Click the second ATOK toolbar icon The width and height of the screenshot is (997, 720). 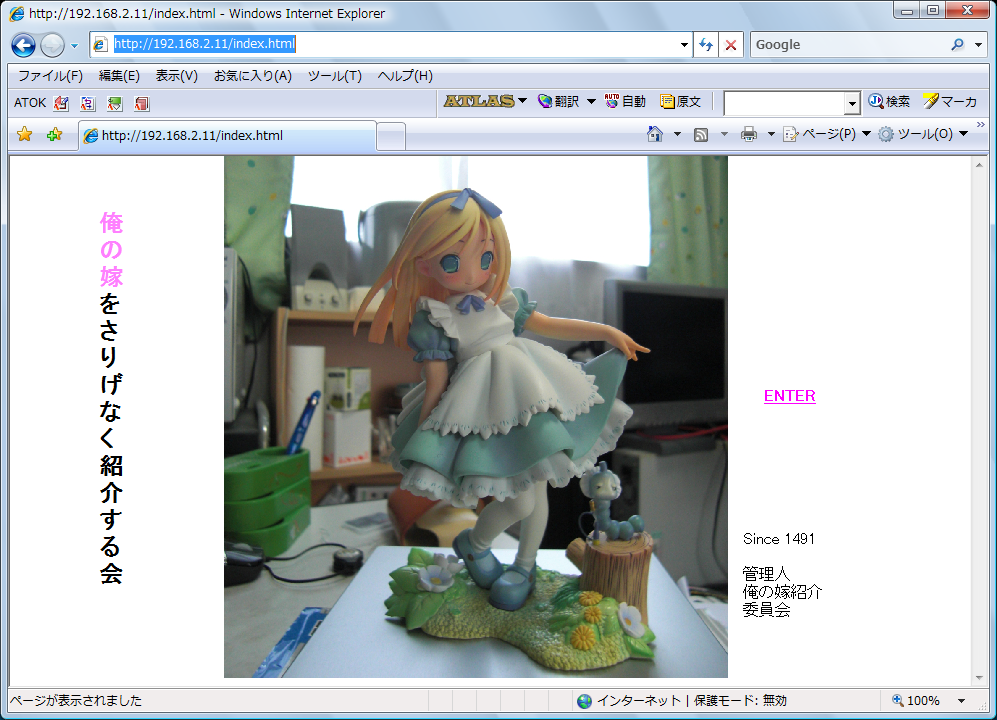pyautogui.click(x=88, y=103)
